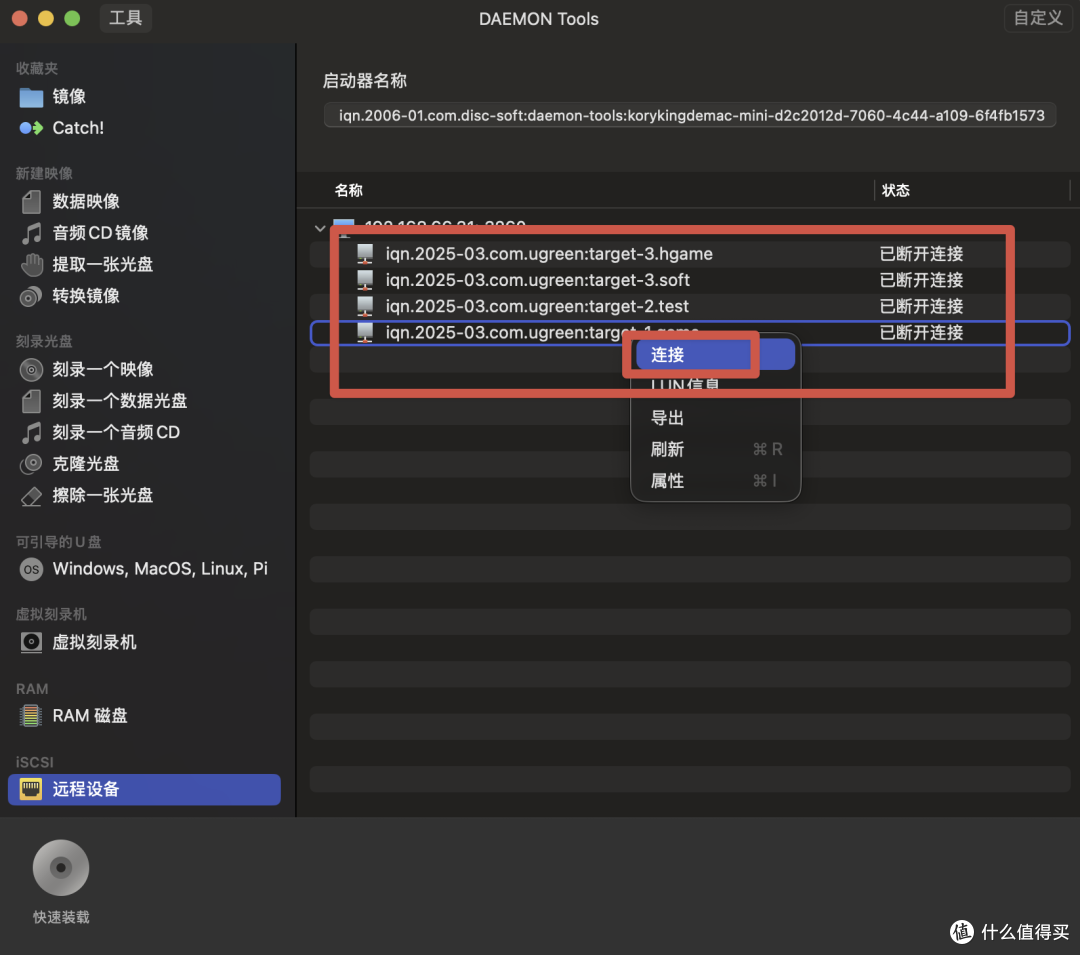Click 已断开连接 status of target-3.hgame
This screenshot has width=1080, height=955.
coord(922,254)
